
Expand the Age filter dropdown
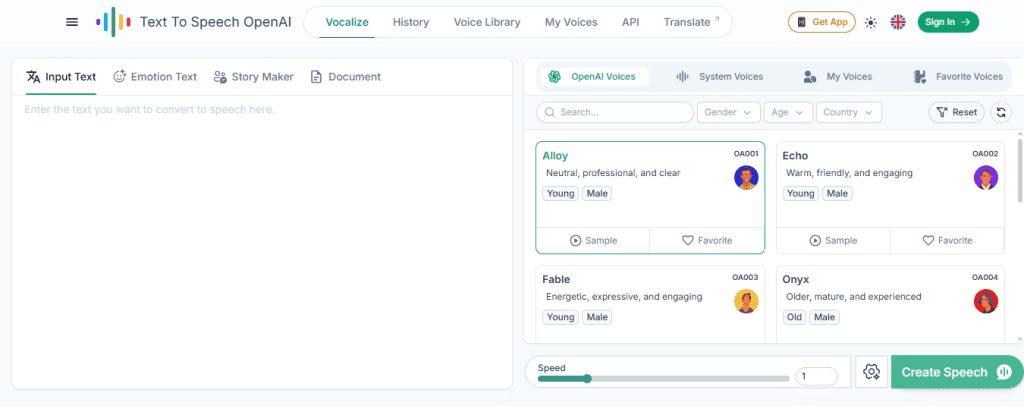tap(788, 112)
